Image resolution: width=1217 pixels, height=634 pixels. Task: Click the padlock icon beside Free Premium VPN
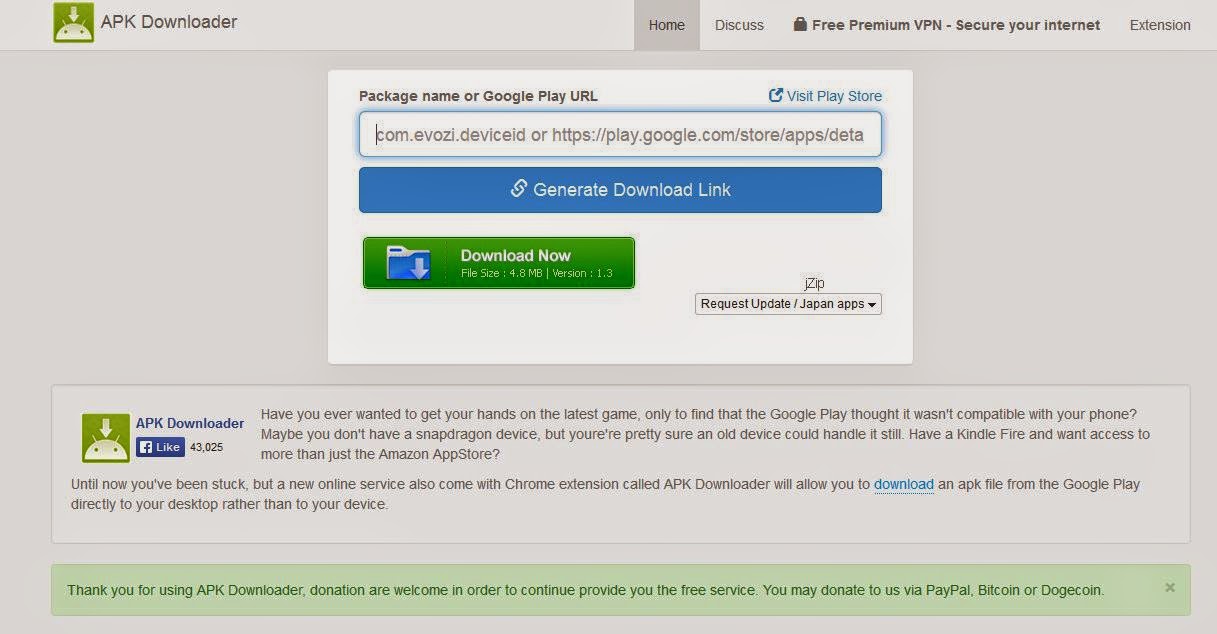(x=800, y=25)
